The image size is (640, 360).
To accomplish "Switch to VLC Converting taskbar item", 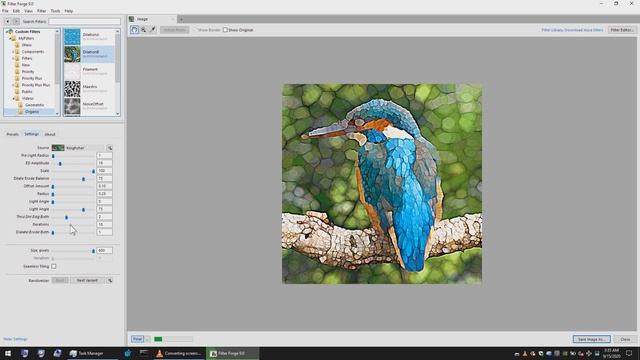I will pyautogui.click(x=179, y=353).
